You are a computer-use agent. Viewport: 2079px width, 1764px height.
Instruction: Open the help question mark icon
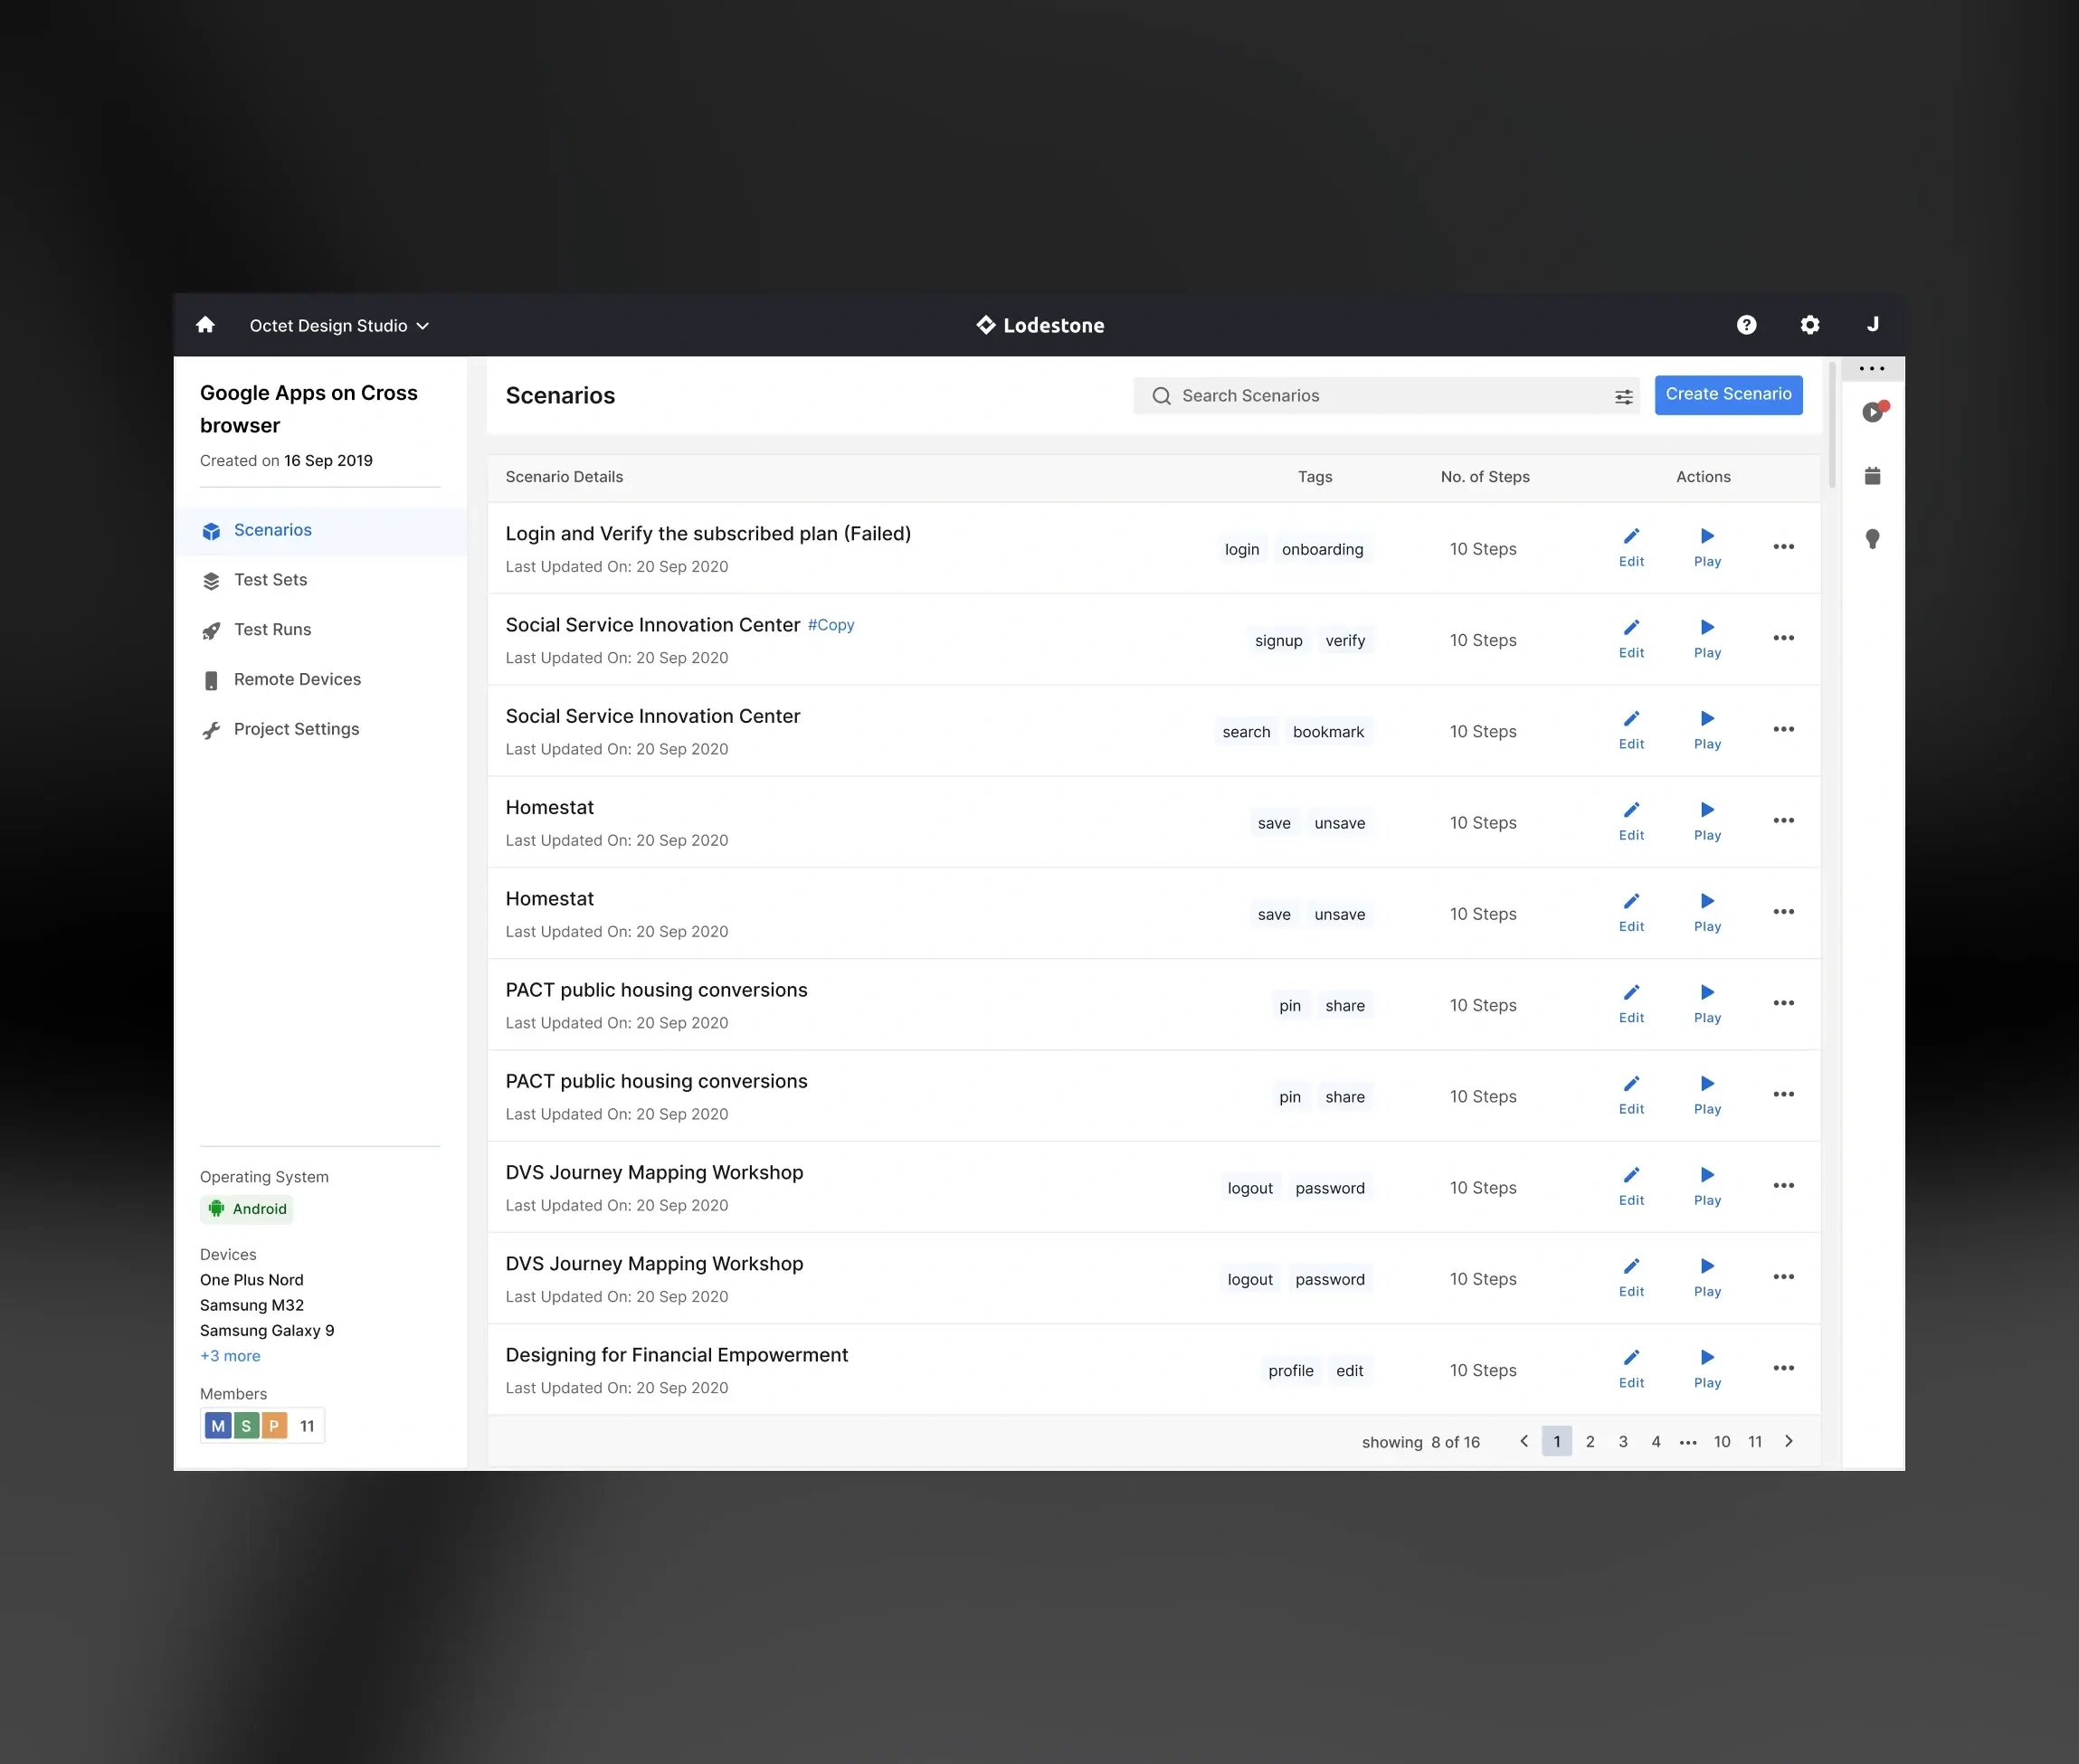point(1746,325)
